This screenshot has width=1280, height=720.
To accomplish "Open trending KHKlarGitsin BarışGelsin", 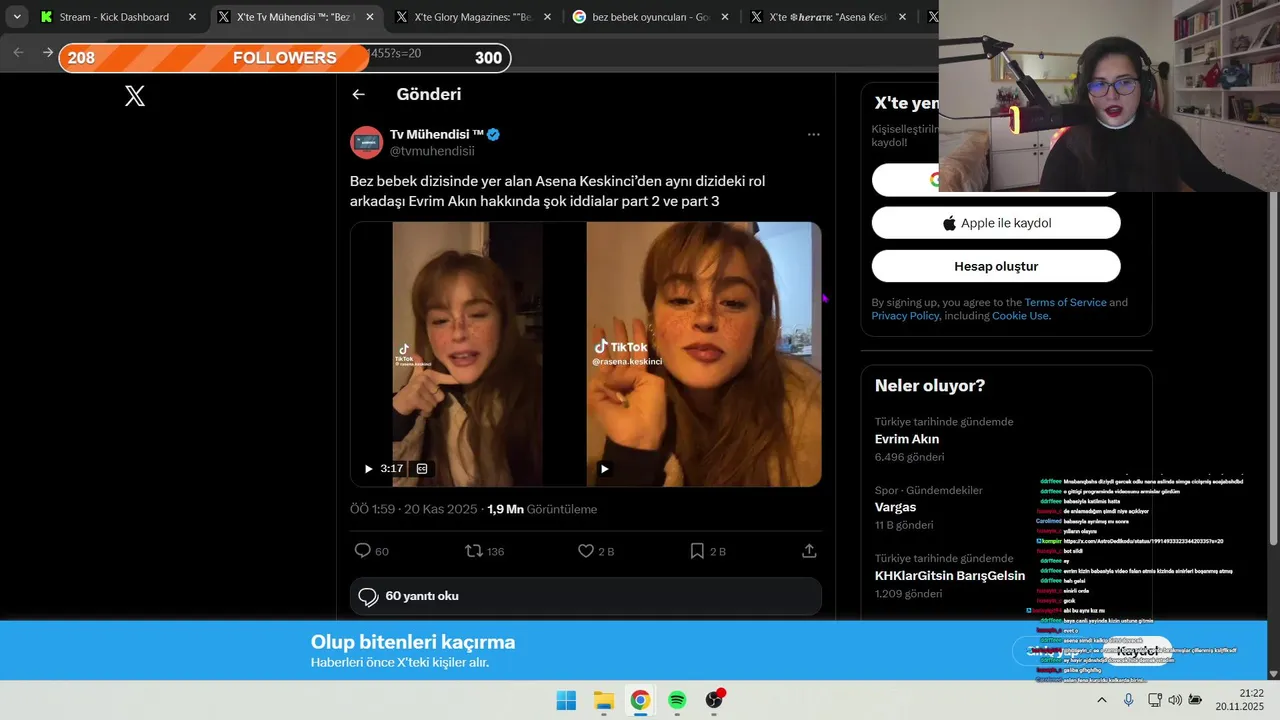I will tap(950, 576).
